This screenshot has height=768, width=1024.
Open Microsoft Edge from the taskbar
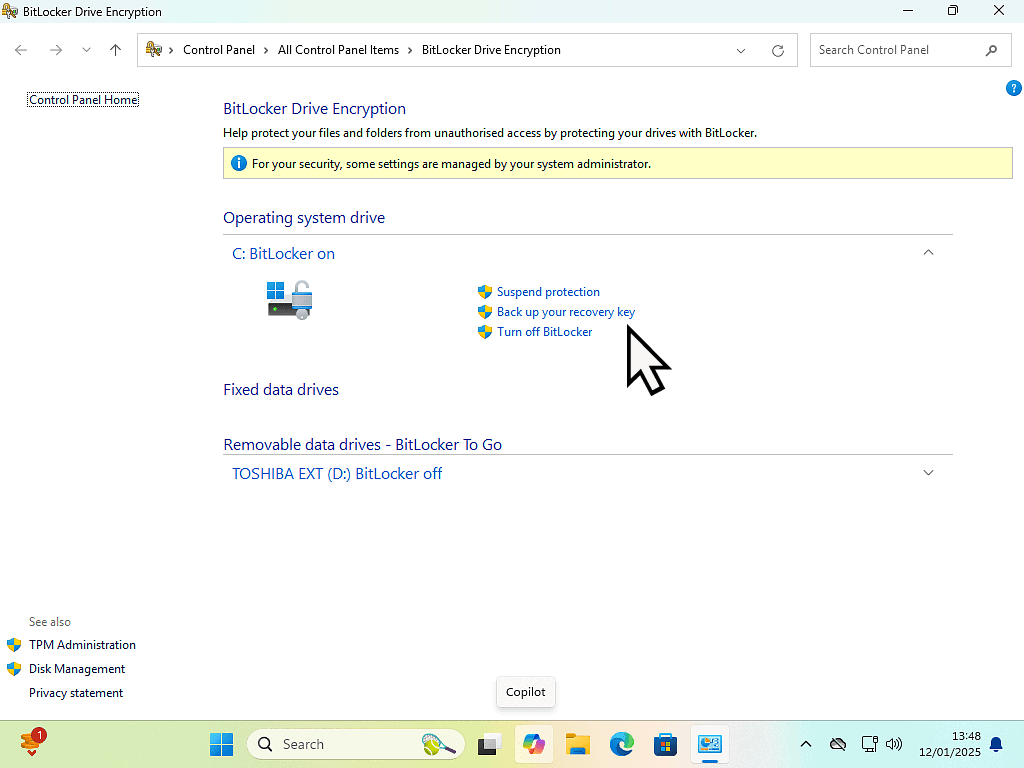622,744
